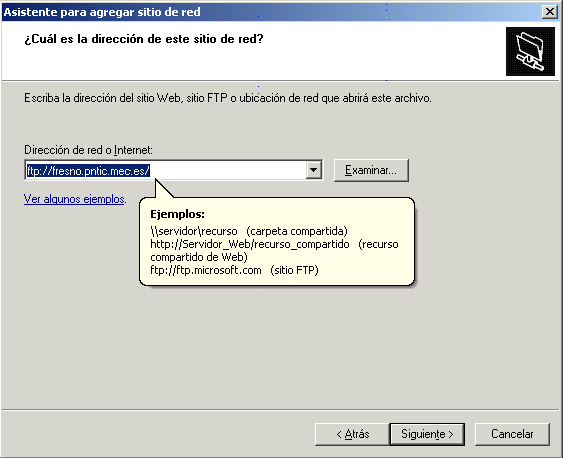
Task: Click the Asistente para agregar sitio title bar
Action: [273, 12]
